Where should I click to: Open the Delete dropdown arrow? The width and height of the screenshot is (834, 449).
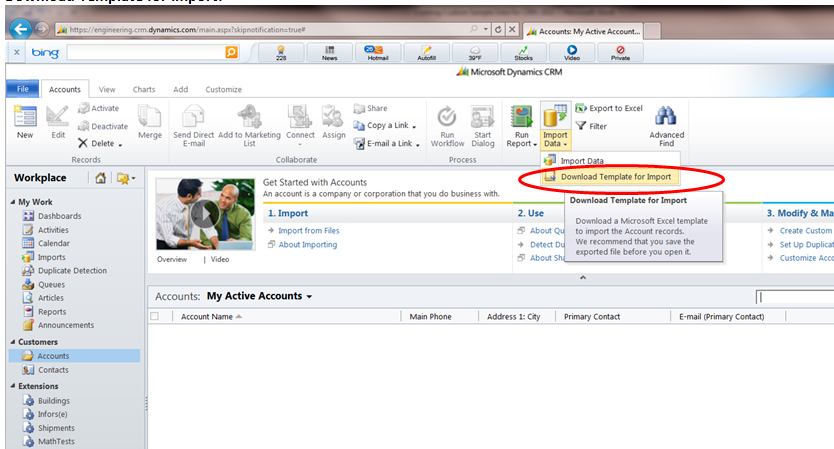(121, 145)
